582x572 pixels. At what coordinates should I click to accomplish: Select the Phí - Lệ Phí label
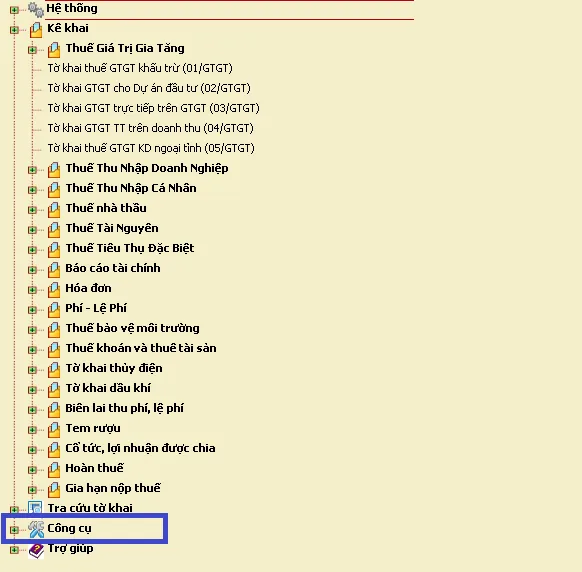tap(96, 308)
